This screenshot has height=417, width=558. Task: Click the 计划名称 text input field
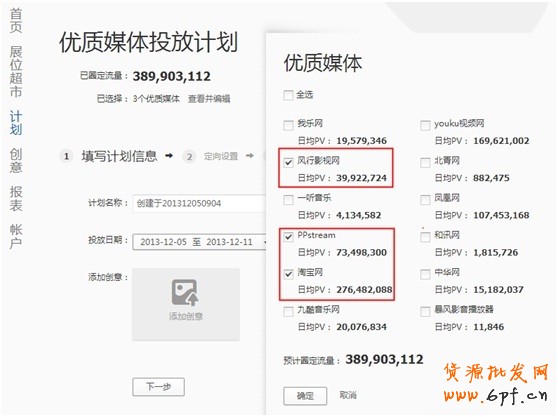click(x=199, y=204)
